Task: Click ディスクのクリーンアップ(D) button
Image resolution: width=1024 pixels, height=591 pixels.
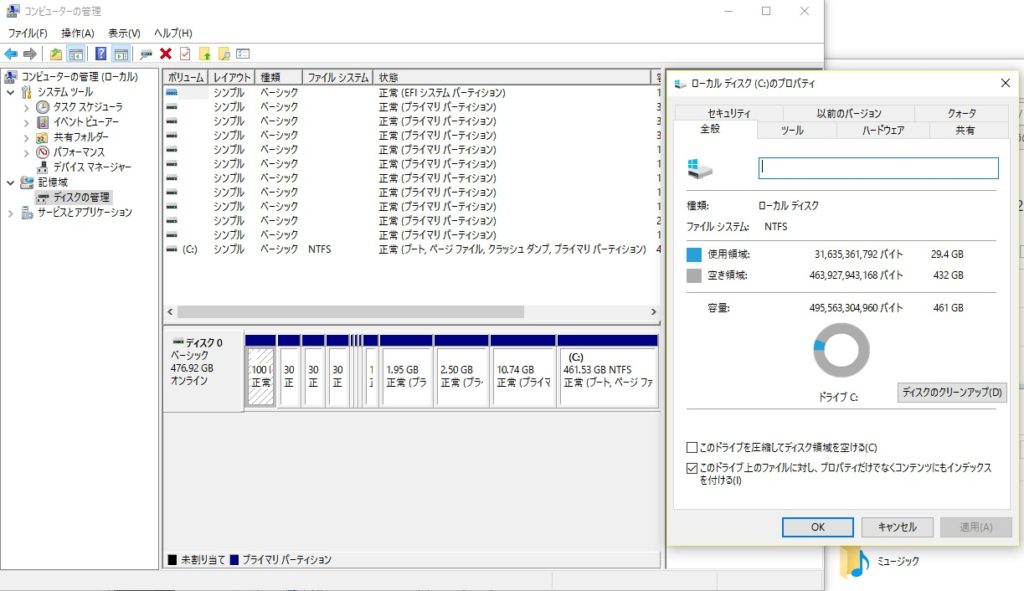Action: coord(952,392)
